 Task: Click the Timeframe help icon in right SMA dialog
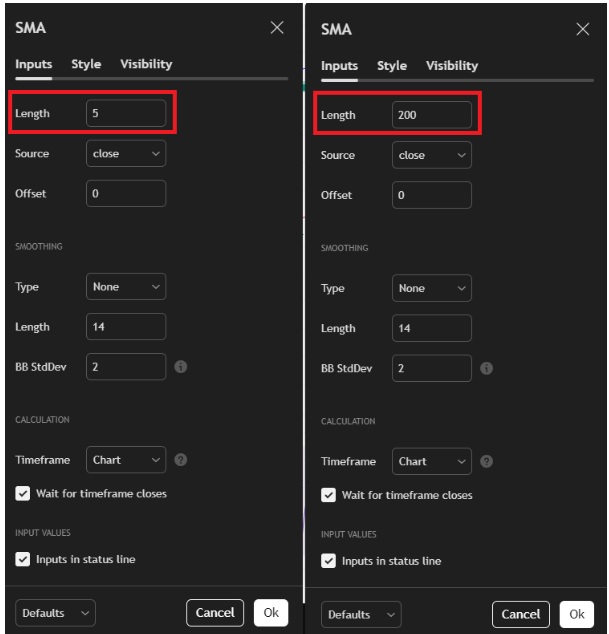486,461
